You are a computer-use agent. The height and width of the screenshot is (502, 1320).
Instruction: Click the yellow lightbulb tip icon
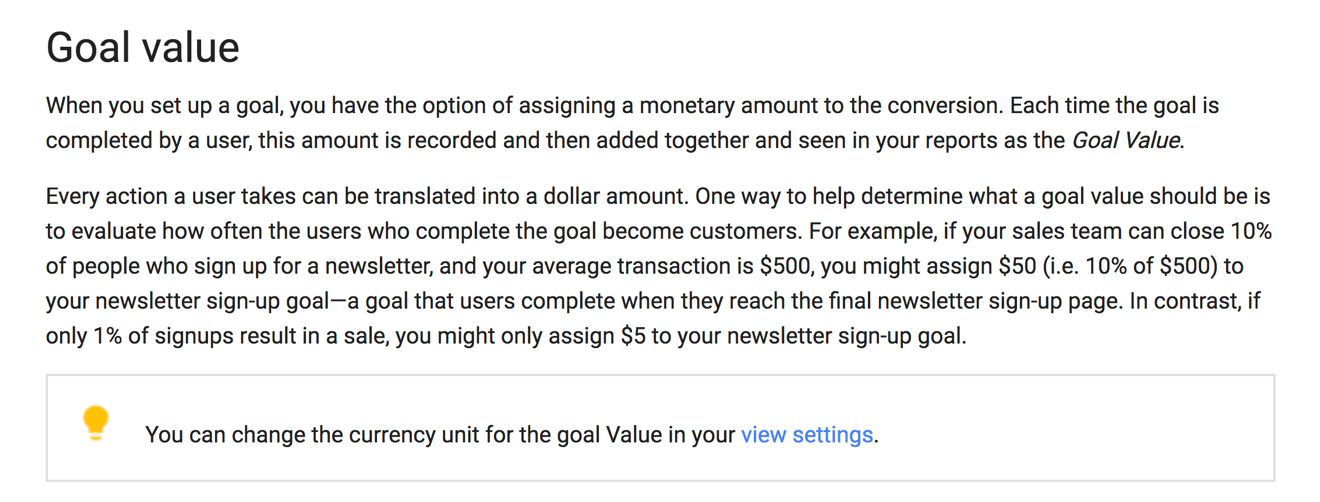[x=95, y=423]
